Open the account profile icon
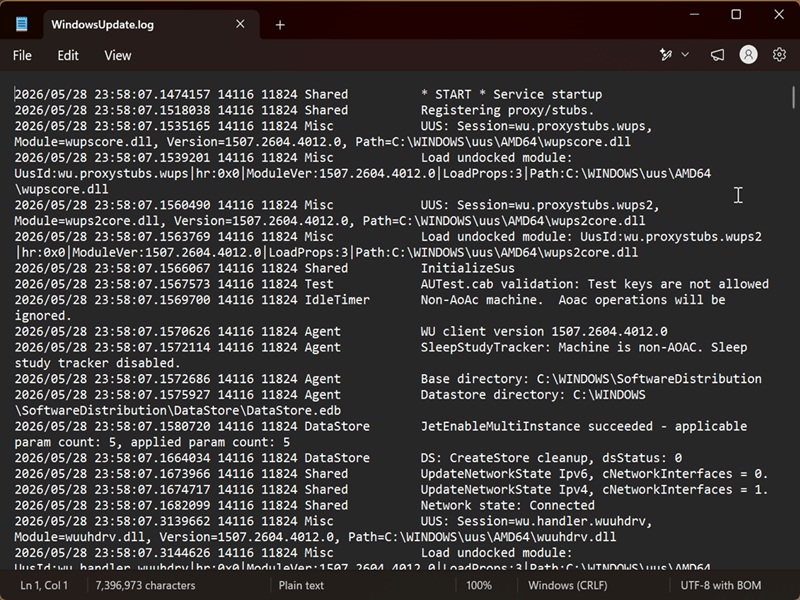 click(748, 55)
